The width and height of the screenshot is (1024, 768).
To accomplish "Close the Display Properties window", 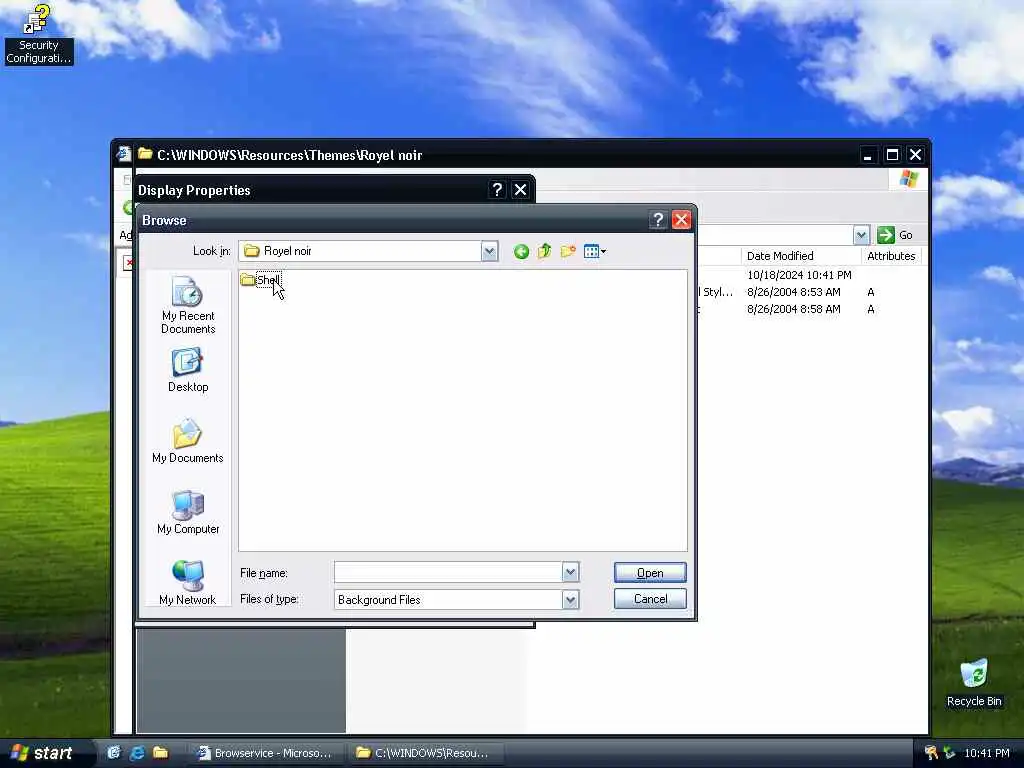I will 520,190.
